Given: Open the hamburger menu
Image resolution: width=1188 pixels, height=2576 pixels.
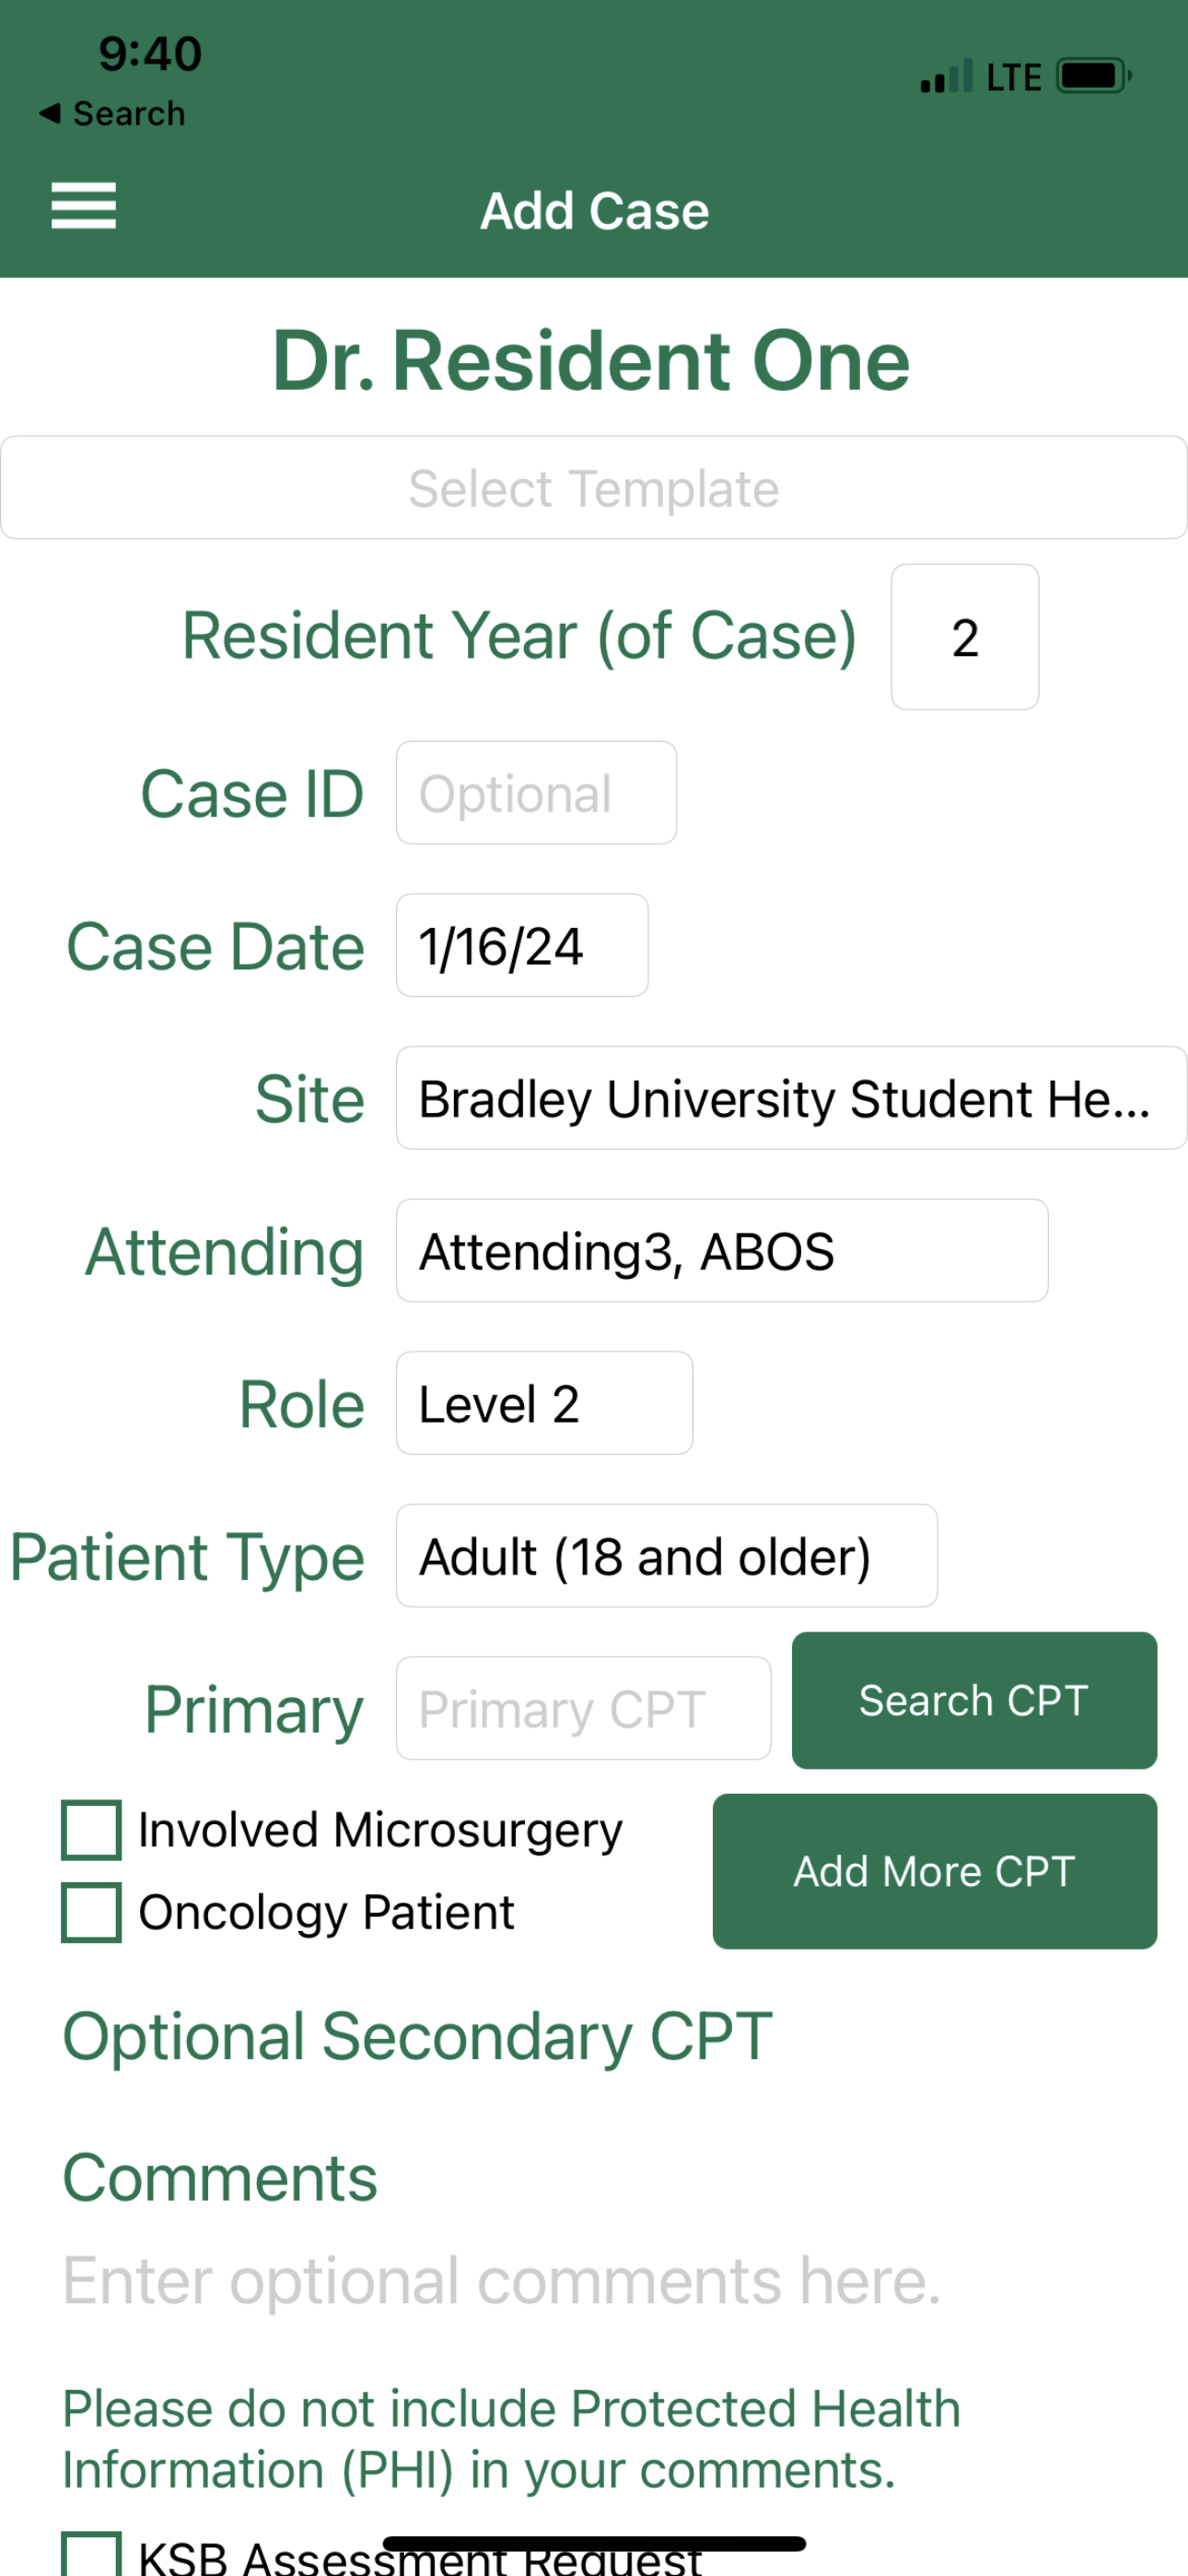Looking at the screenshot, I should 84,206.
